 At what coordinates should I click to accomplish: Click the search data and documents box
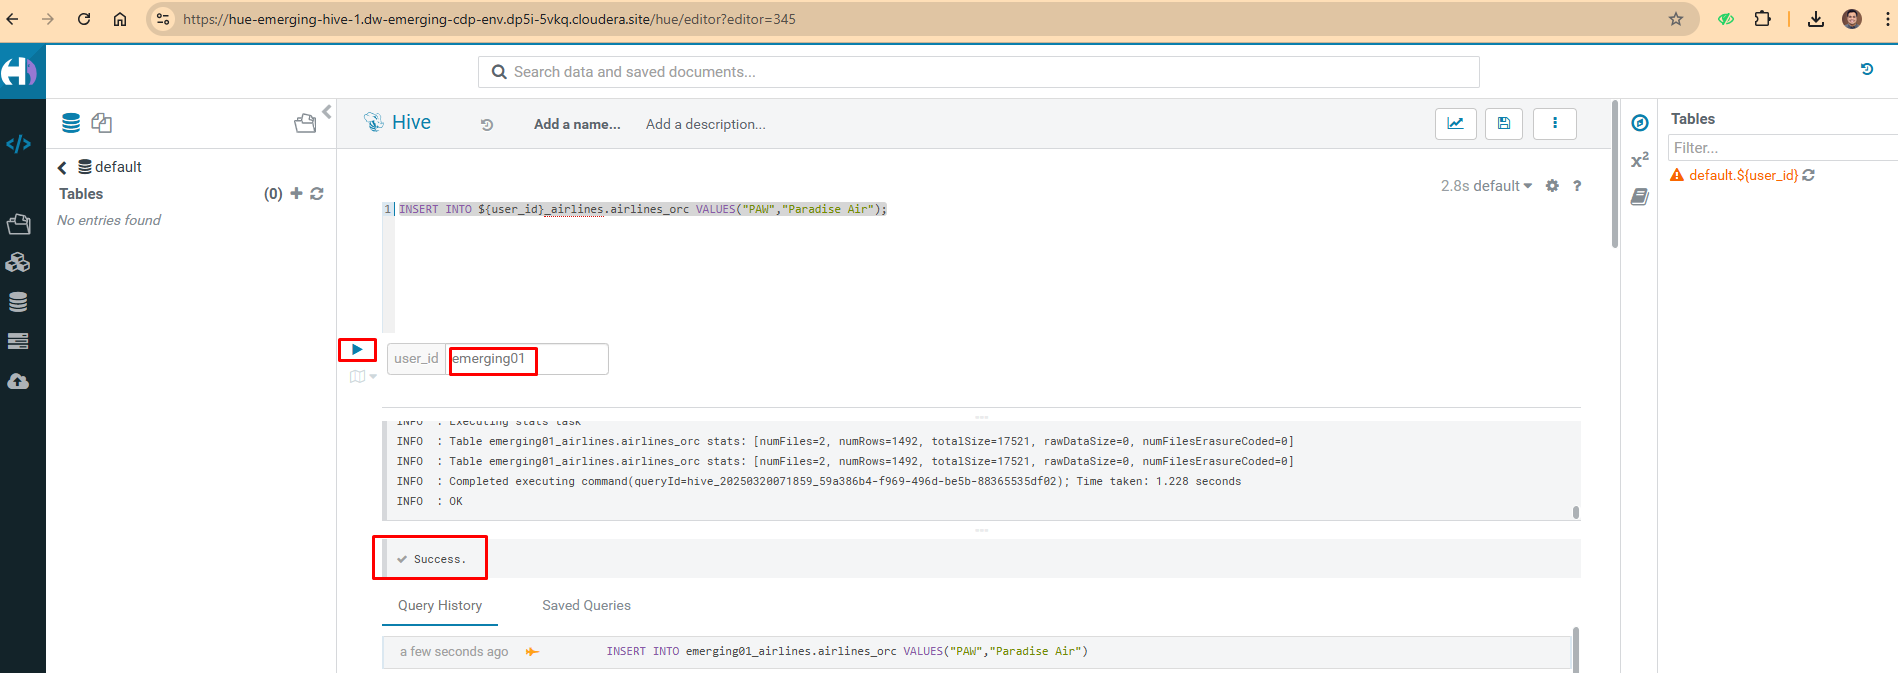978,72
